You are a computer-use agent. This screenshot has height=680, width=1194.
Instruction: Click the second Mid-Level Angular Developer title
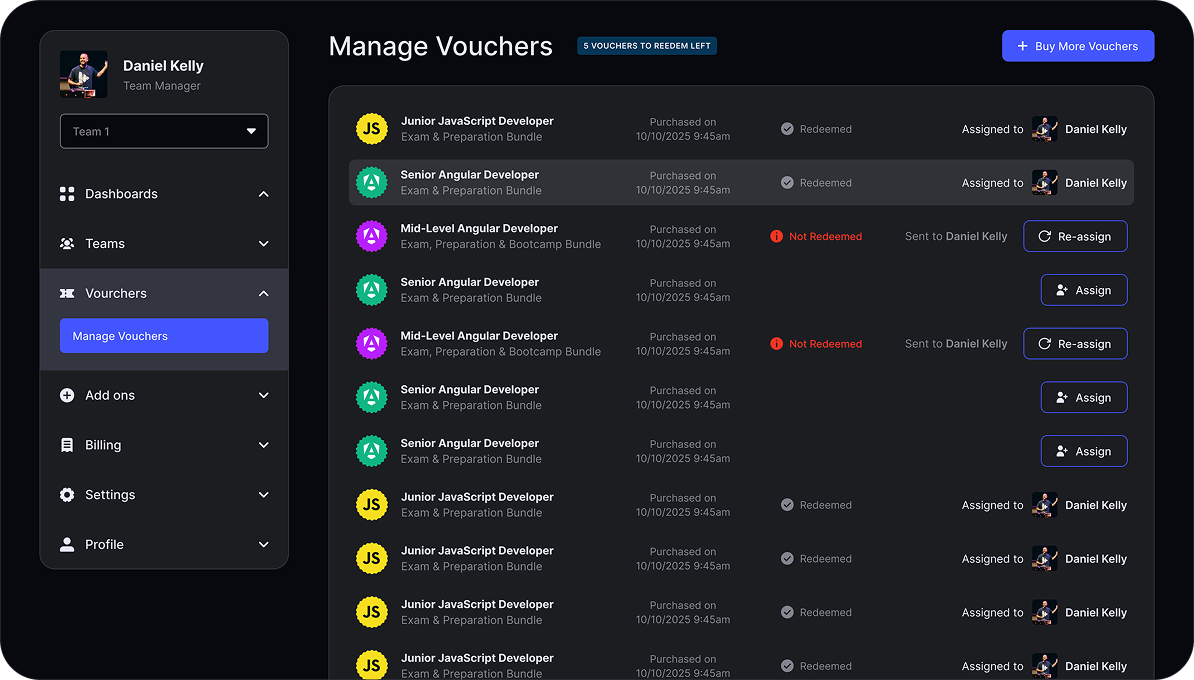[x=479, y=336]
